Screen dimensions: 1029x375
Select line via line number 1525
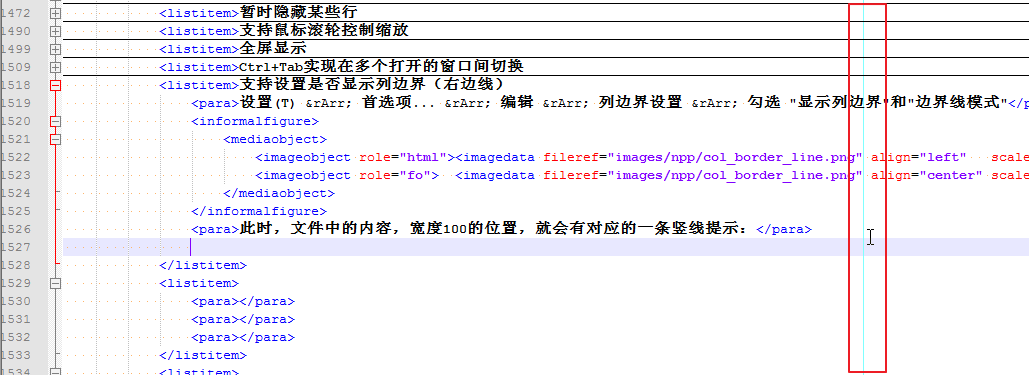click(x=15, y=211)
